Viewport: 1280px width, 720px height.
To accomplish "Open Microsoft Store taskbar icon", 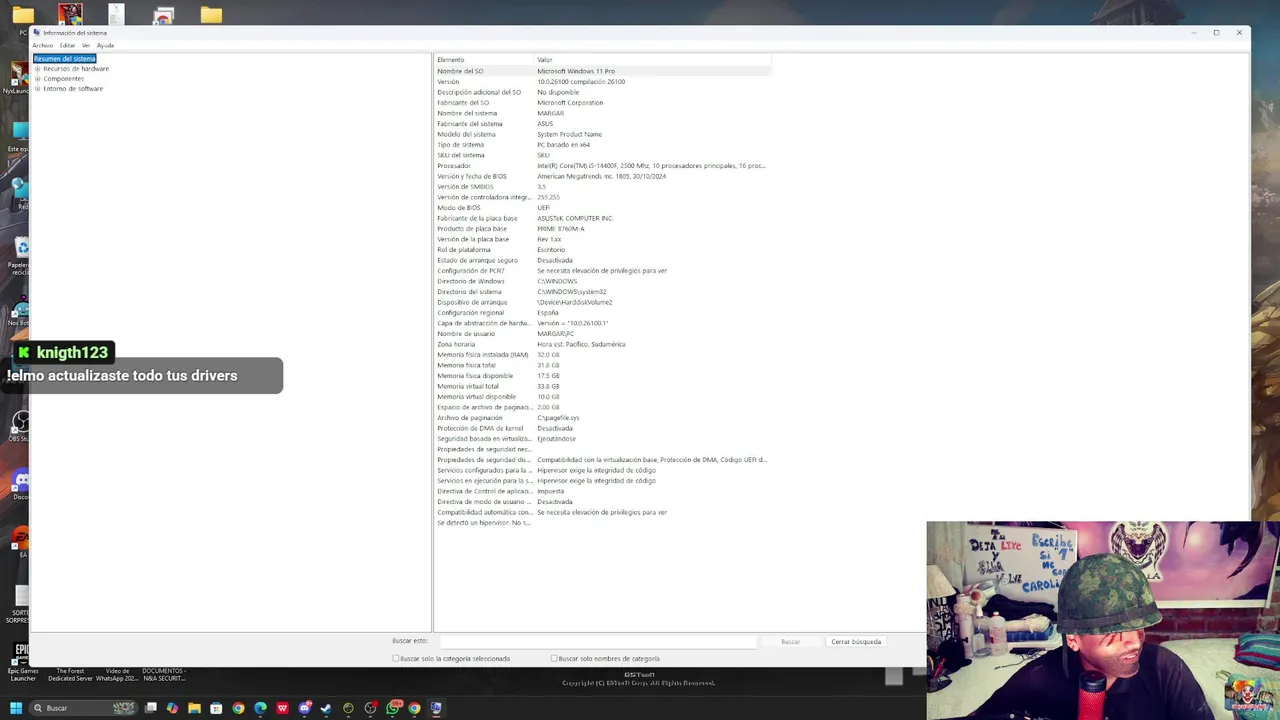I will click(x=216, y=708).
